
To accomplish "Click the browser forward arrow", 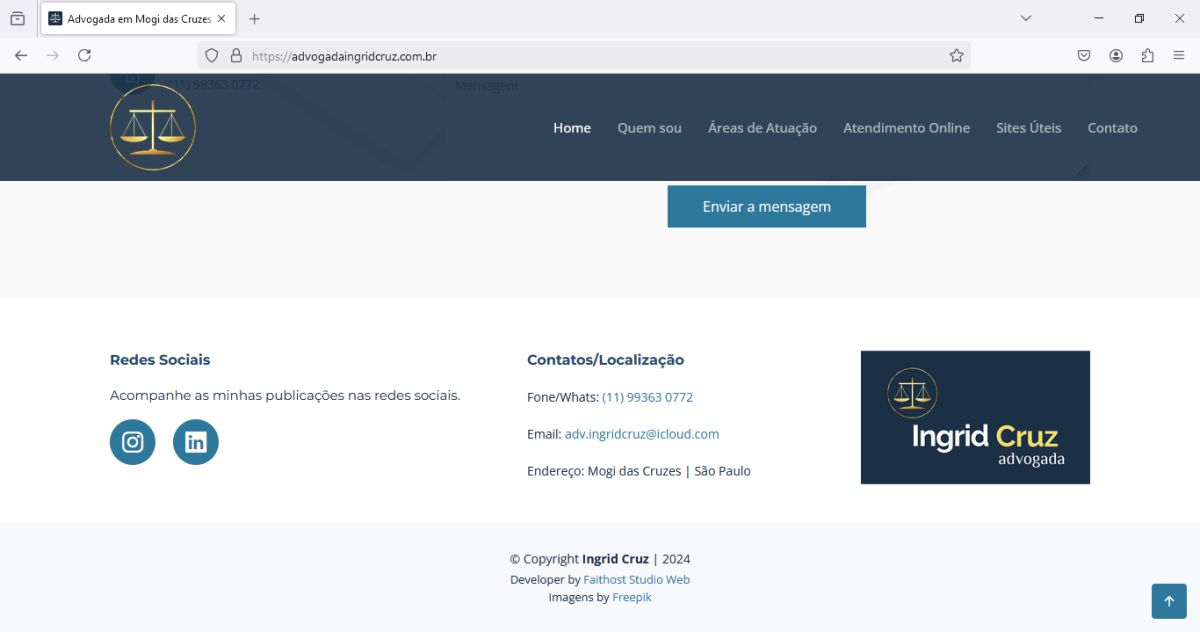I will coord(53,56).
